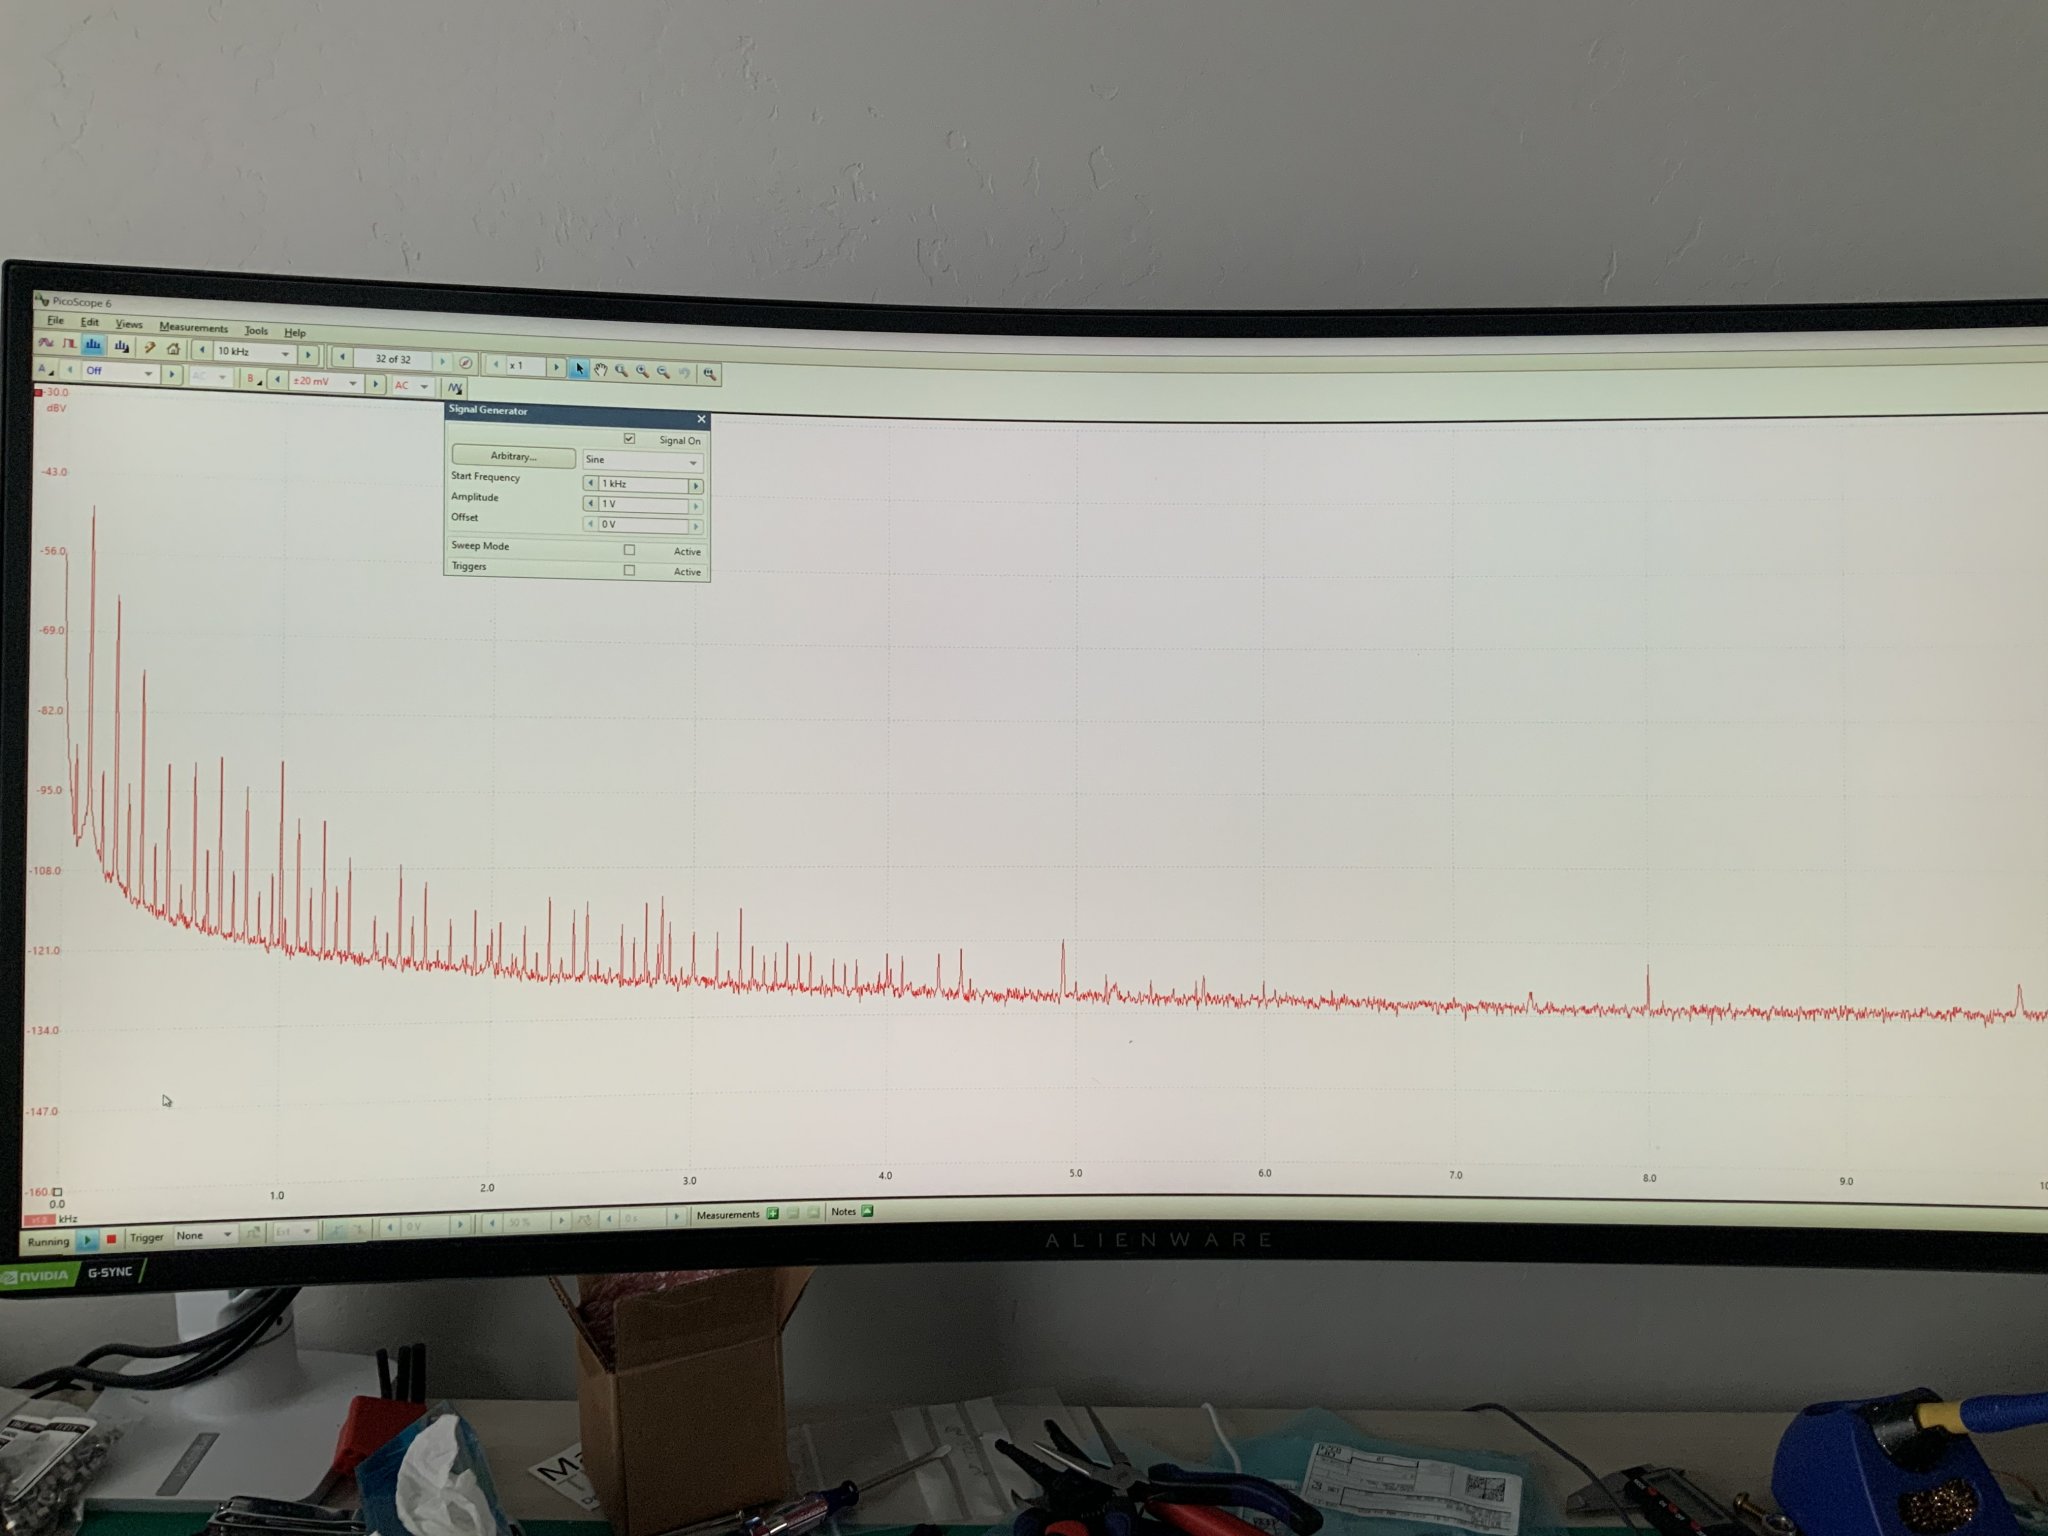Click the Amplitude 1 V field

644,505
